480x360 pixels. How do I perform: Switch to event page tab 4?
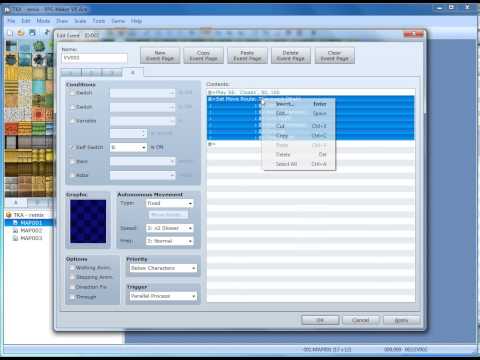tap(133, 72)
